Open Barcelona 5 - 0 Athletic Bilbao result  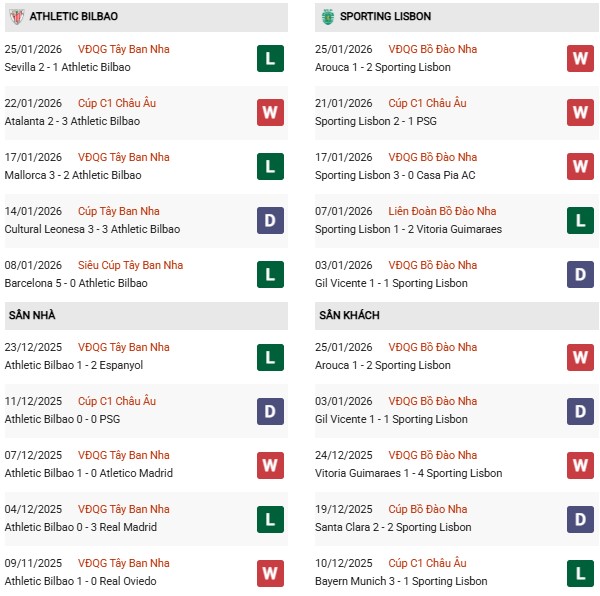point(78,283)
